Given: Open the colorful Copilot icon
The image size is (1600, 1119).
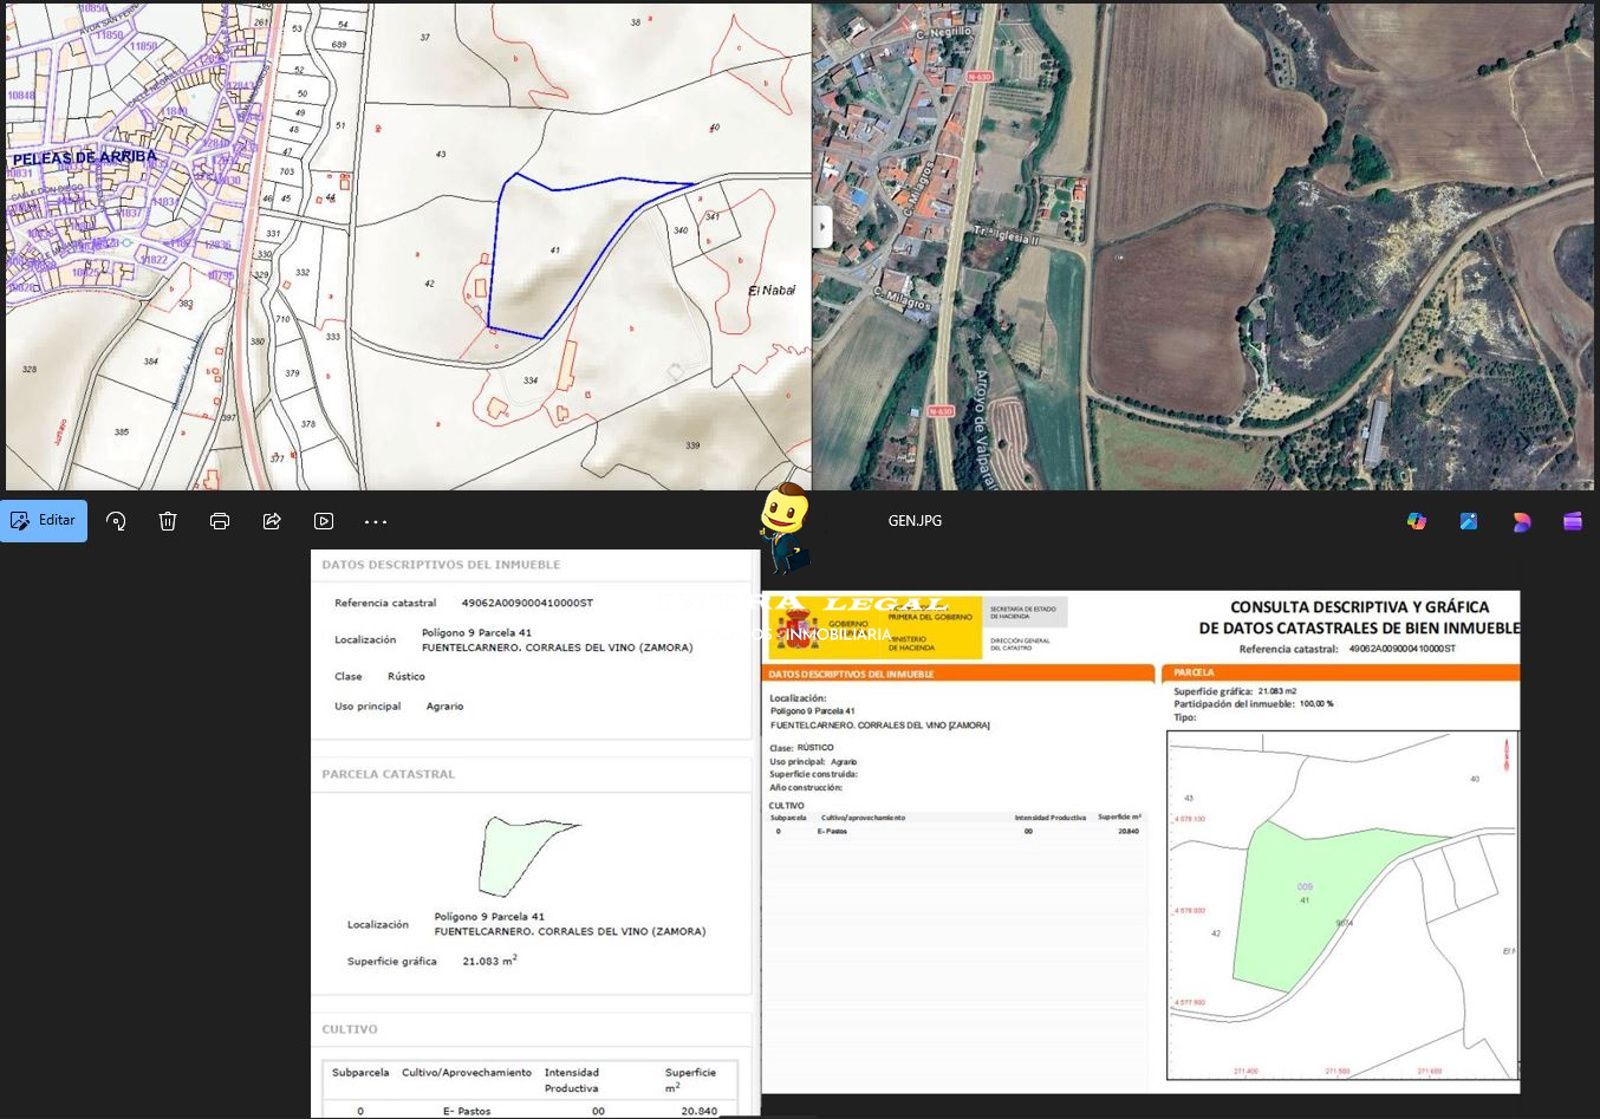Looking at the screenshot, I should click(1416, 521).
